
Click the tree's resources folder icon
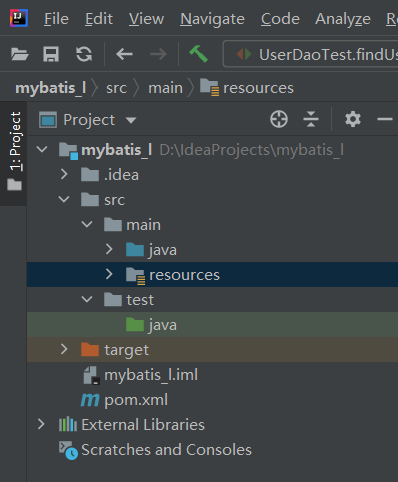tap(136, 276)
